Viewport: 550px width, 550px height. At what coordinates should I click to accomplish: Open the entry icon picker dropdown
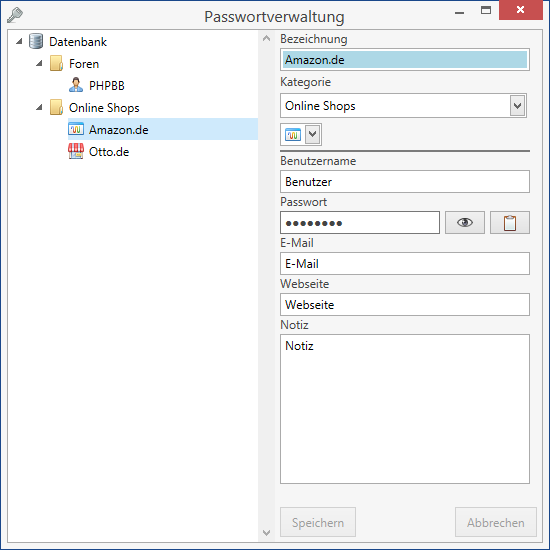coord(313,134)
